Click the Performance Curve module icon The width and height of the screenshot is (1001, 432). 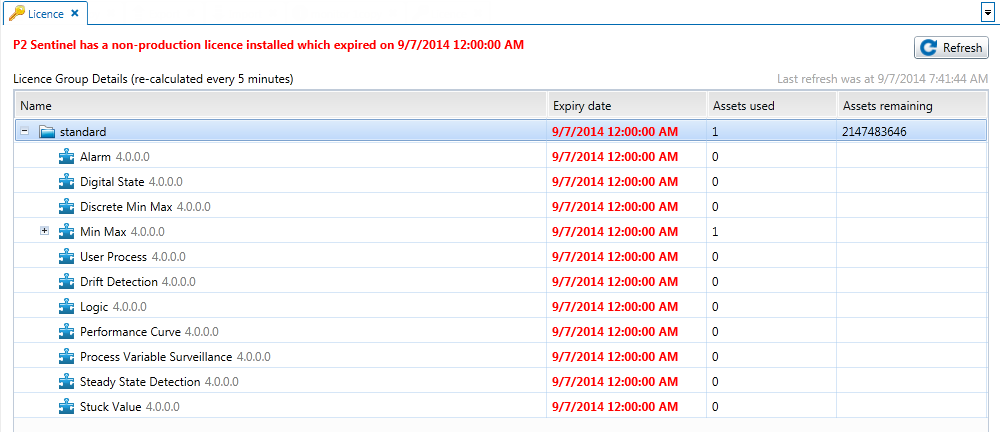[x=67, y=331]
